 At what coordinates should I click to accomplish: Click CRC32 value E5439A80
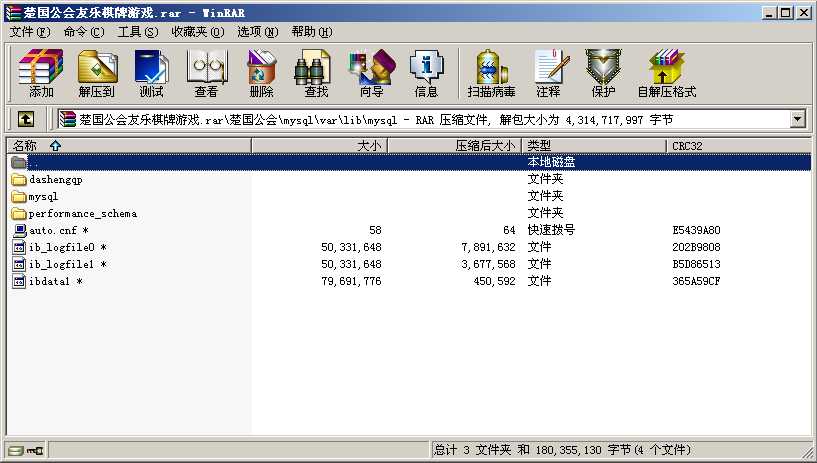696,230
